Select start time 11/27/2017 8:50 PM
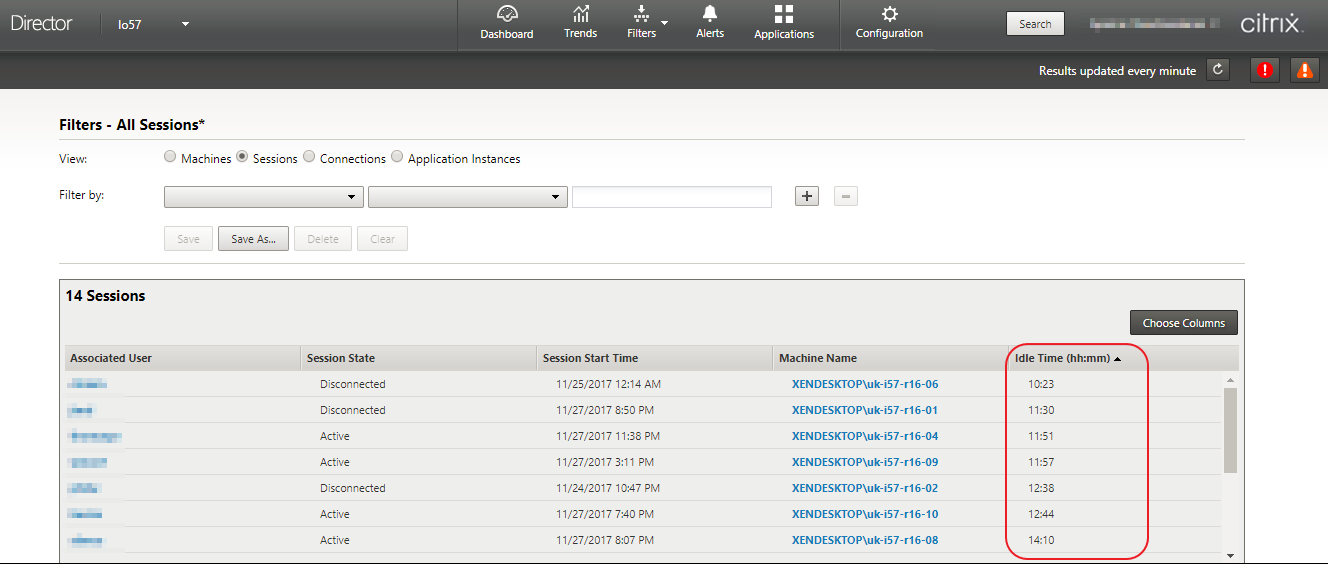This screenshot has width=1328, height=564. (605, 410)
